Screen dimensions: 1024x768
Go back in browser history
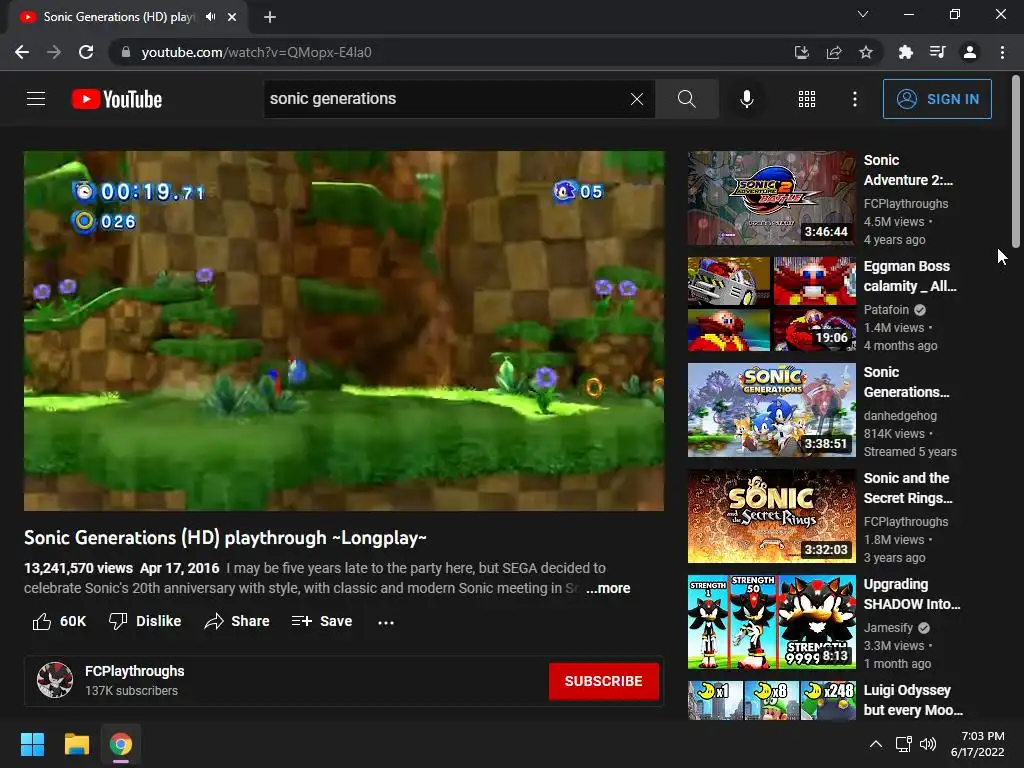click(22, 52)
